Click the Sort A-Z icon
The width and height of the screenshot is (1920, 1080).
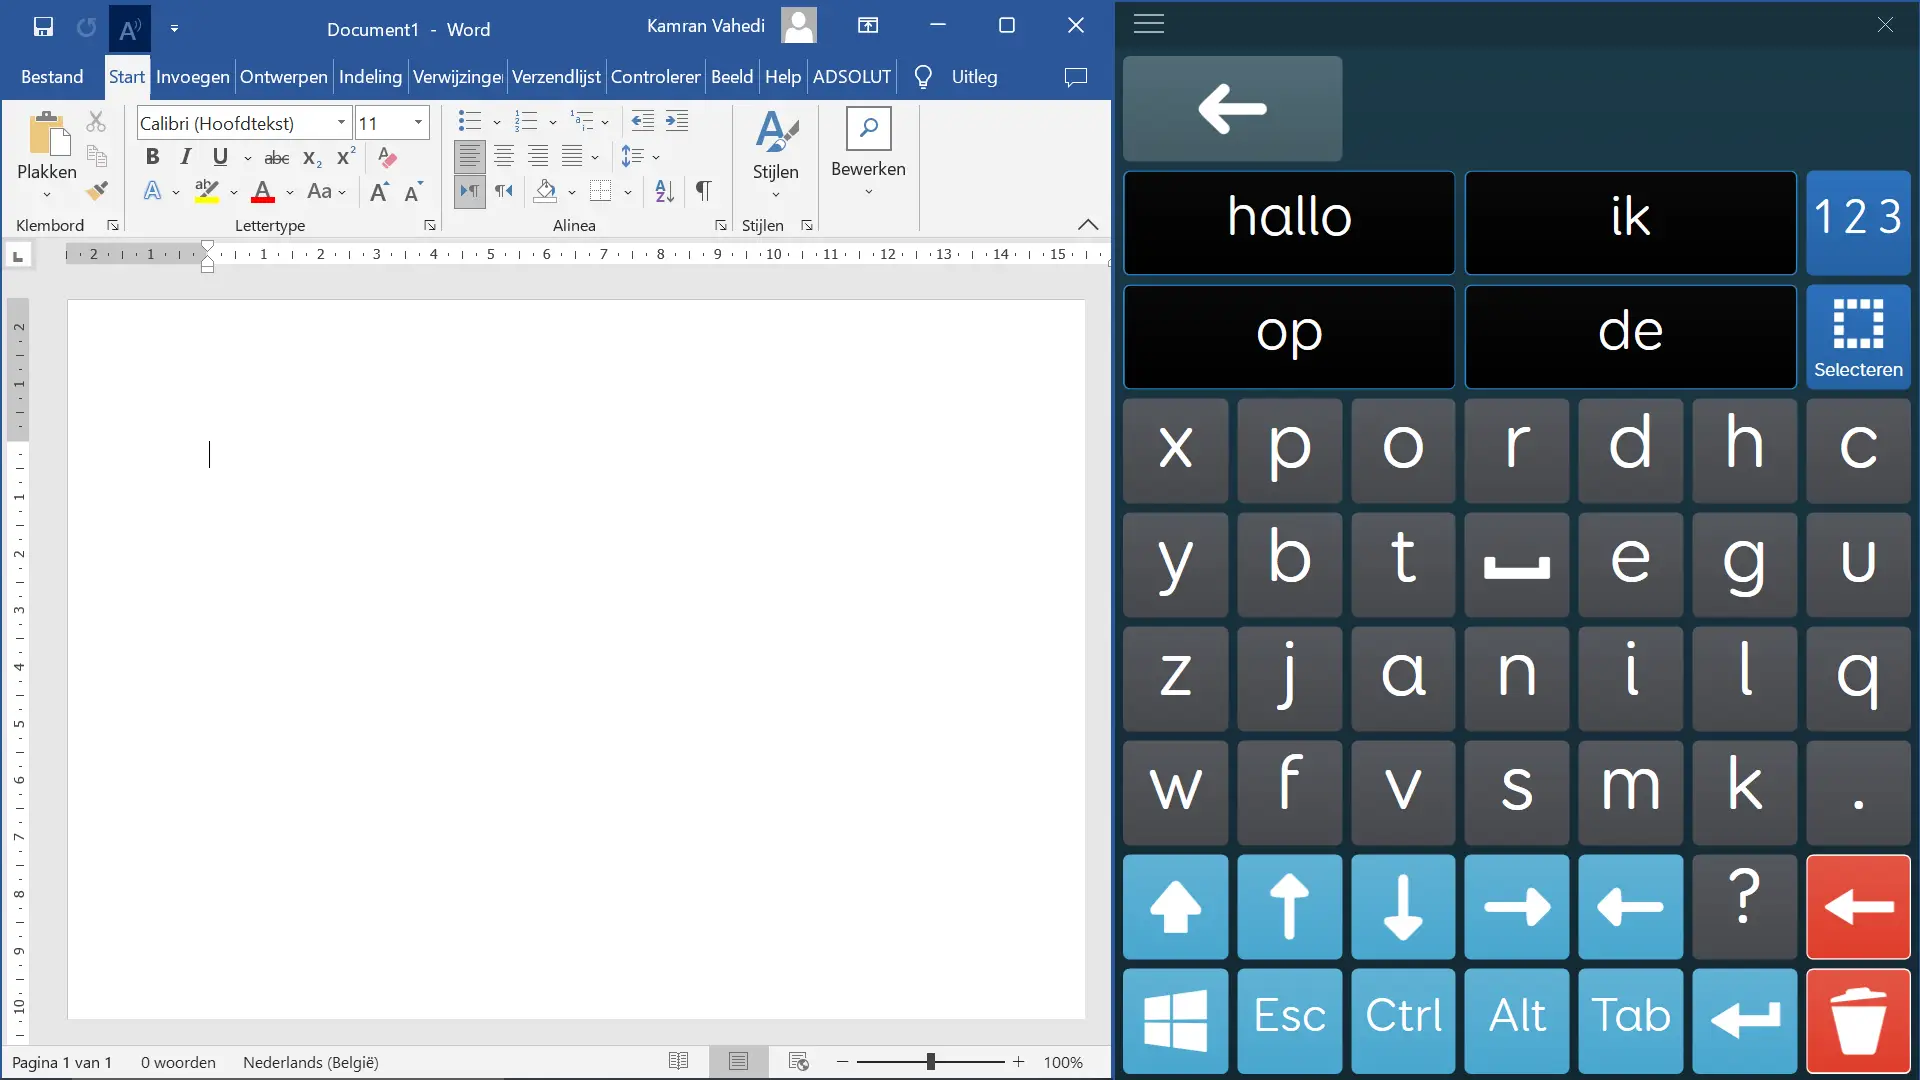665,190
